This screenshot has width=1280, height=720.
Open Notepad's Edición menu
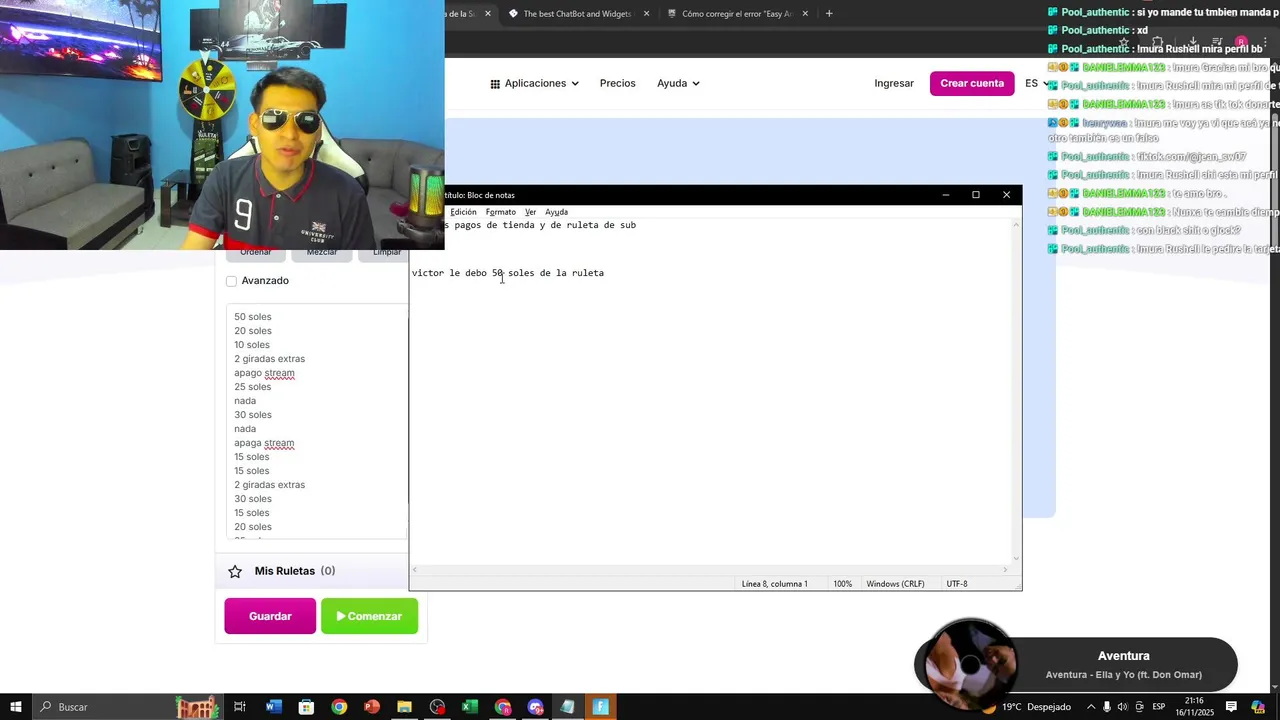click(x=463, y=212)
